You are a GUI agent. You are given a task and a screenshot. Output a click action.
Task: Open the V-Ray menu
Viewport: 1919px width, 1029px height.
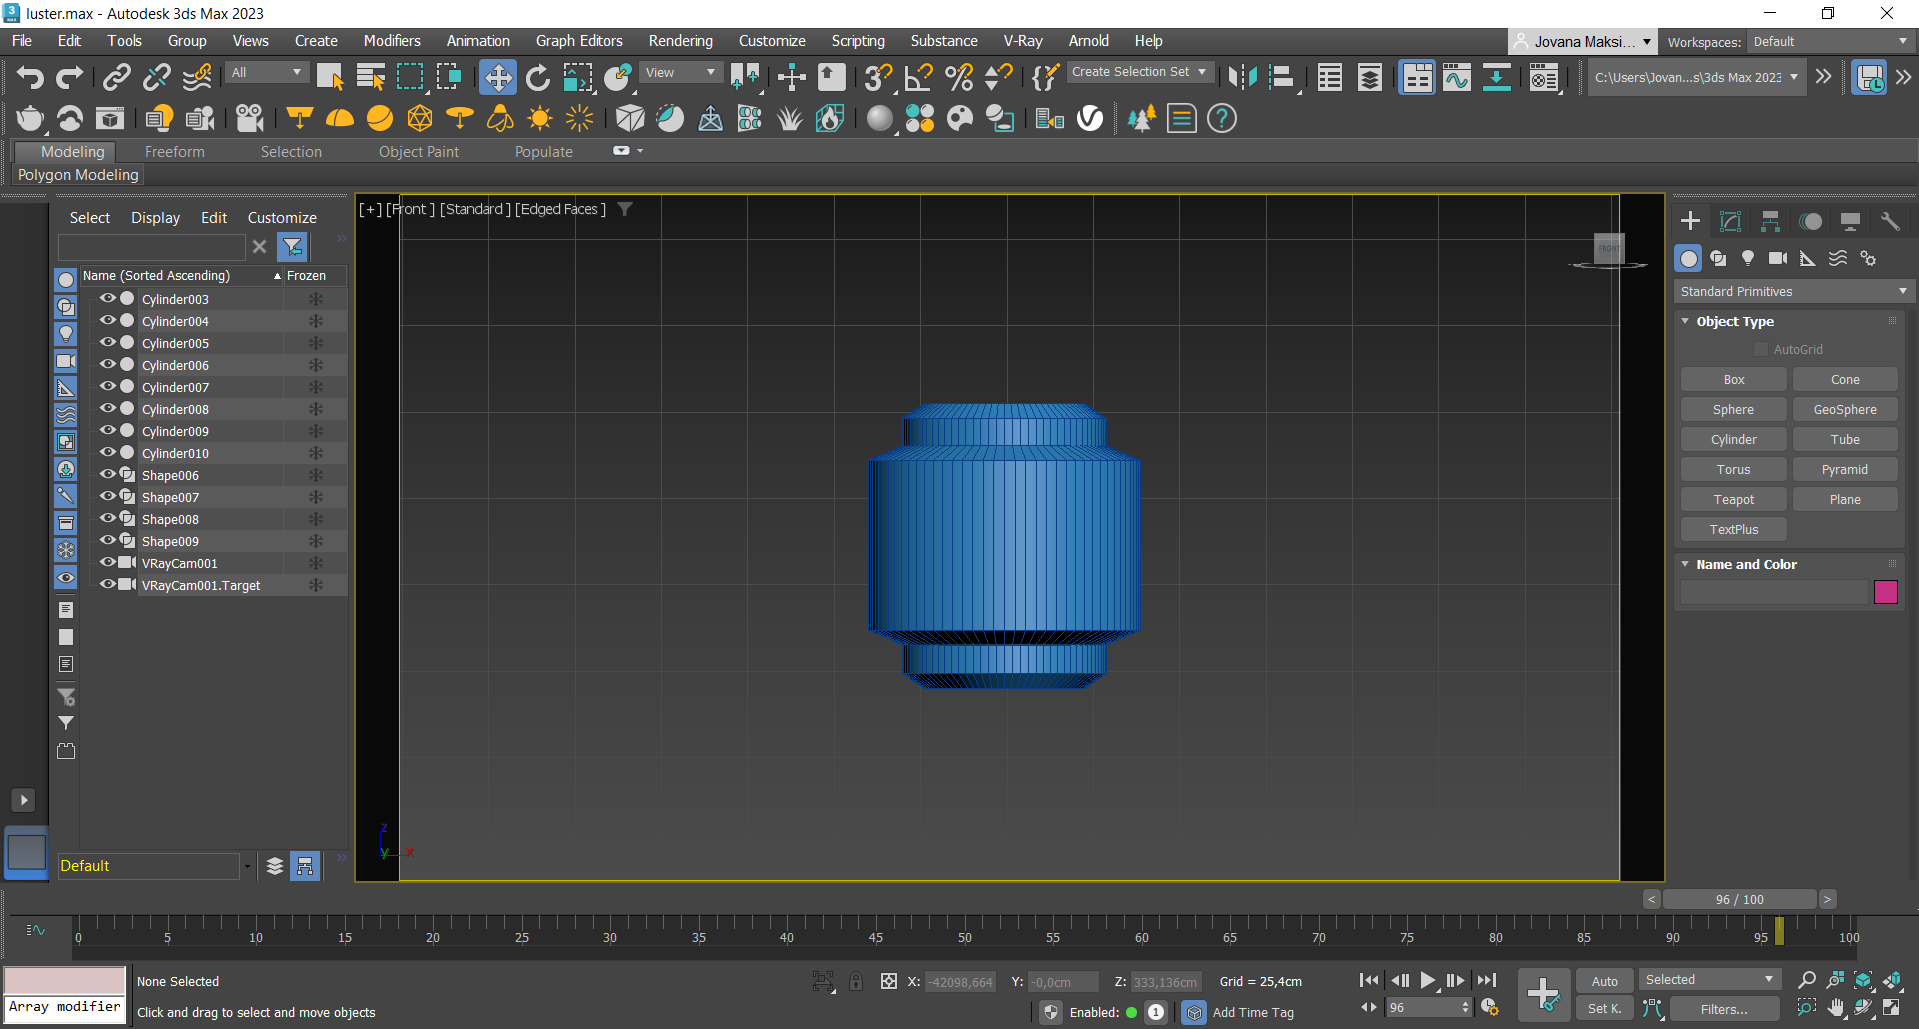point(1023,41)
